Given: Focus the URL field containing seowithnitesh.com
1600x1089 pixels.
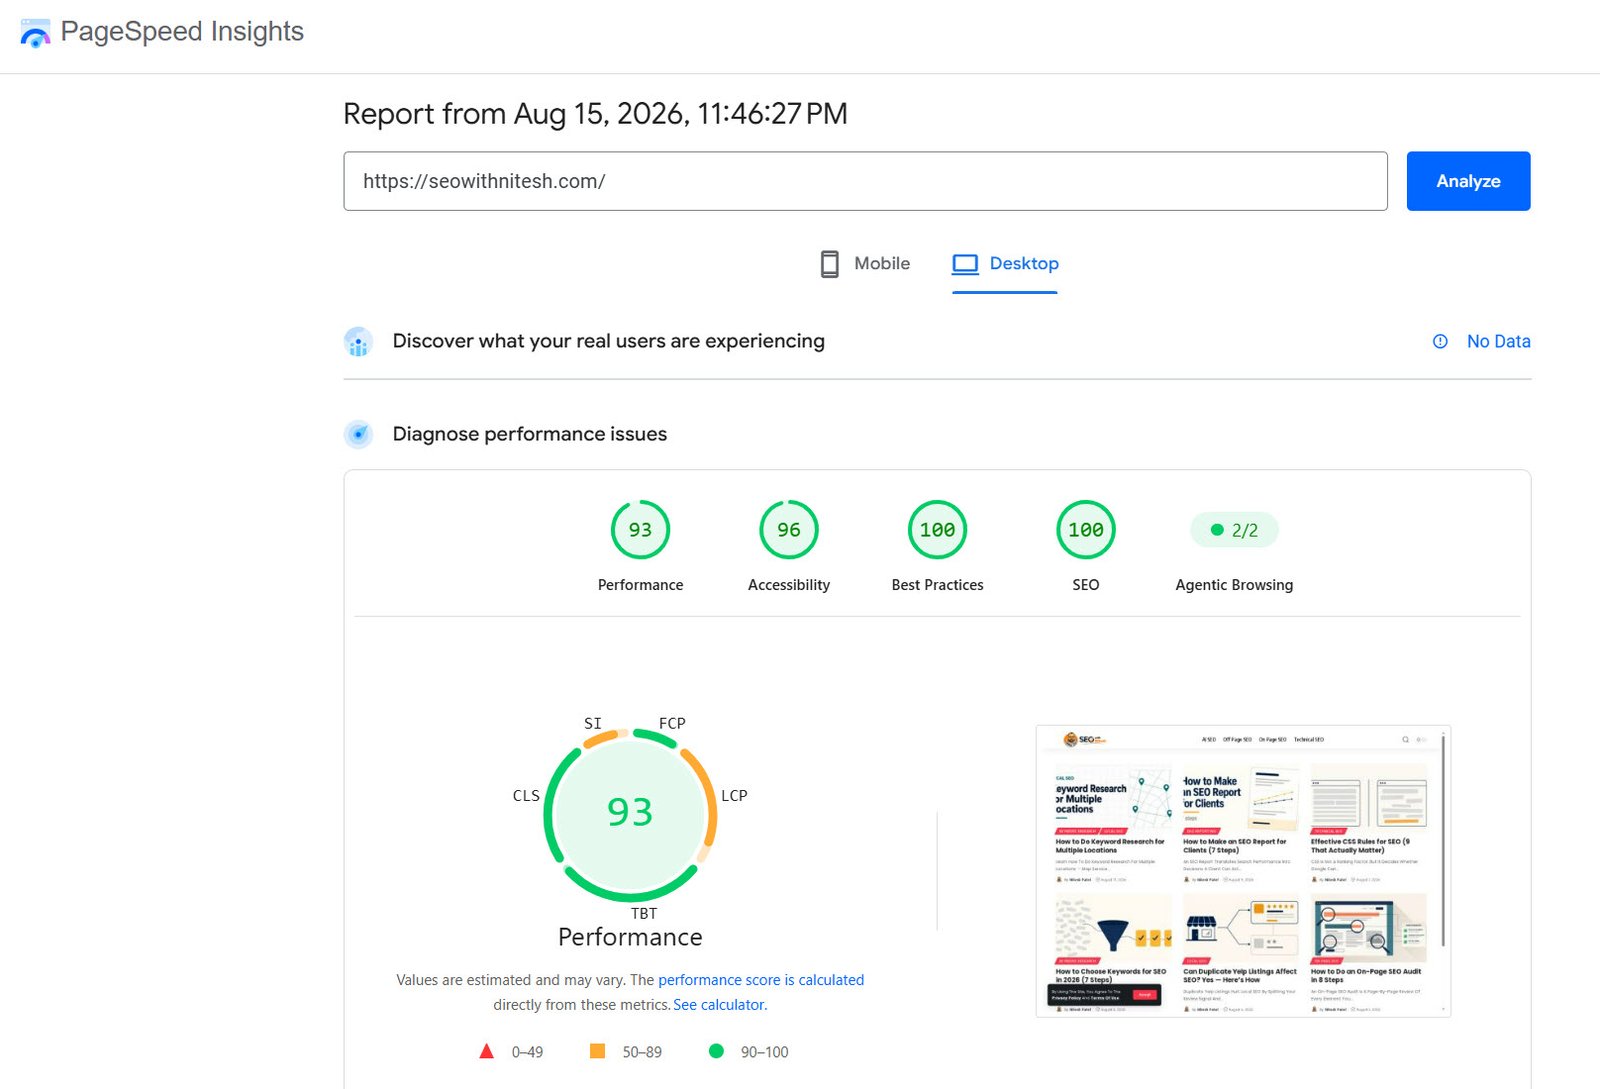Looking at the screenshot, I should [x=865, y=181].
